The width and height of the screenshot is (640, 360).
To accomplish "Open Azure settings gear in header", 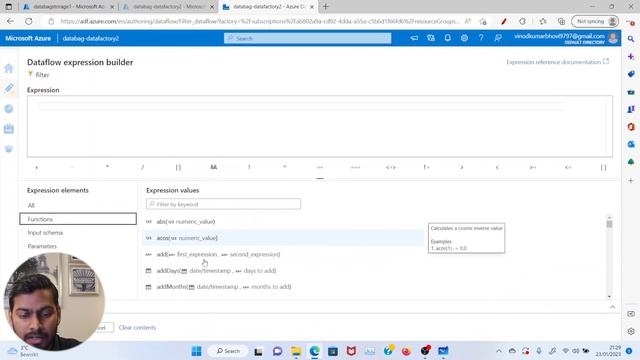I will pyautogui.click(x=464, y=38).
